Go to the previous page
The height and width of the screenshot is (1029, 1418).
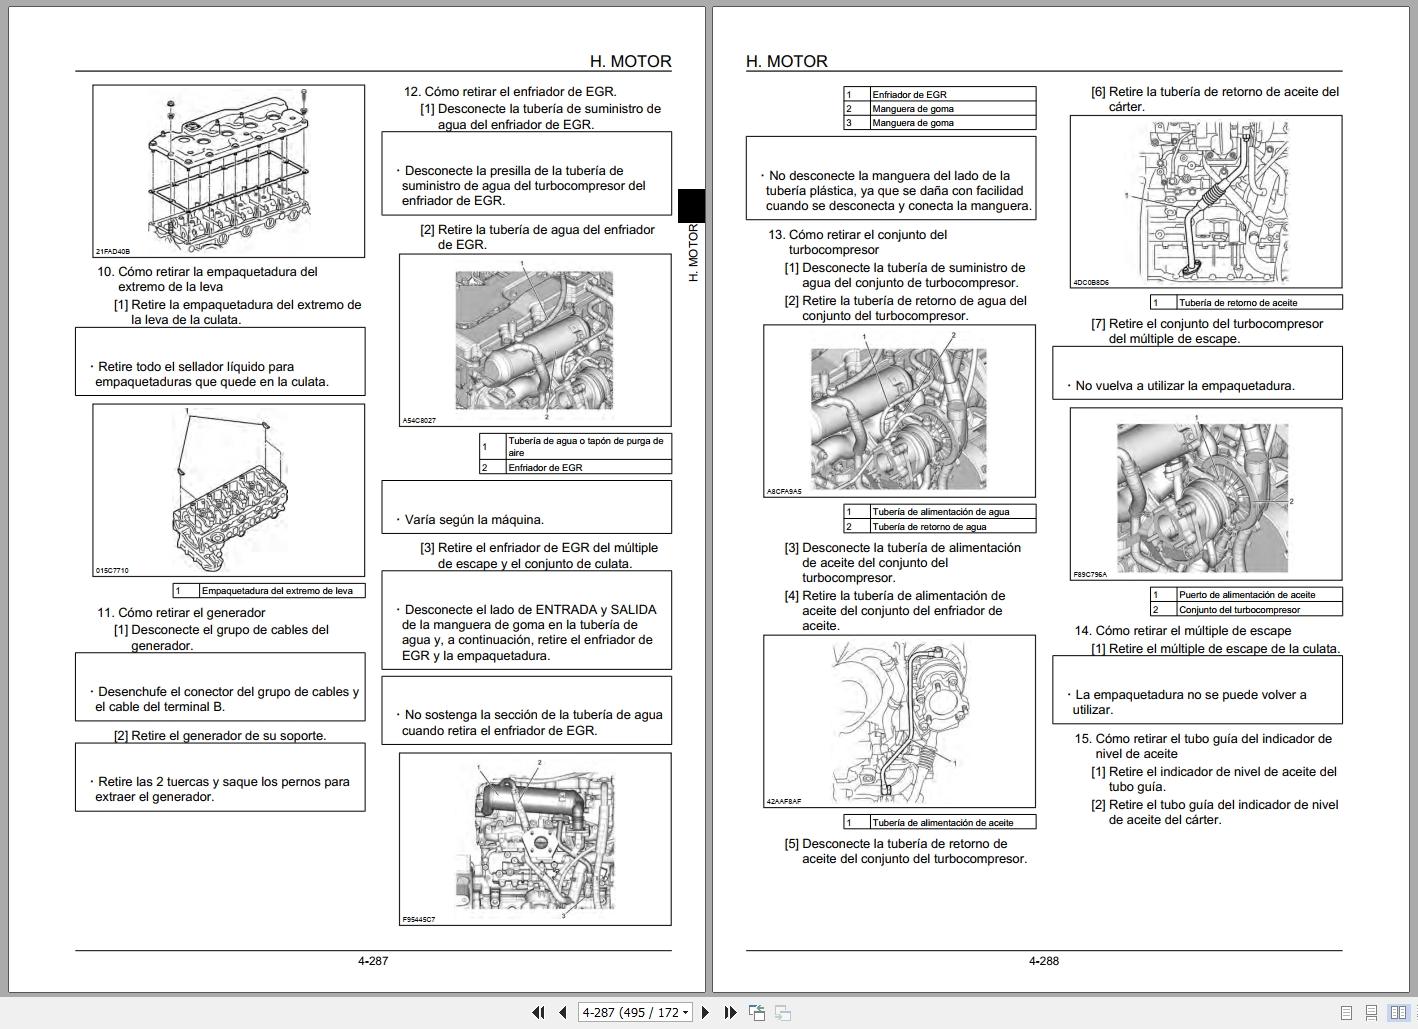[x=562, y=1012]
